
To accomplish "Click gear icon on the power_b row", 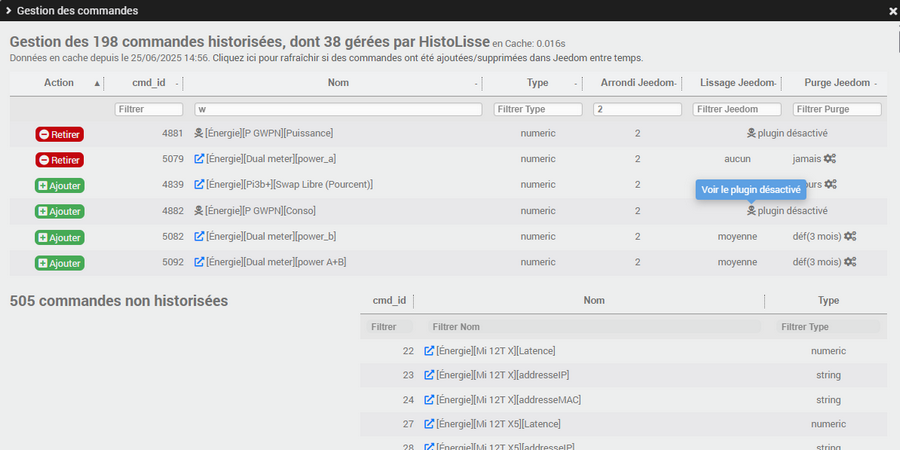I will 850,237.
